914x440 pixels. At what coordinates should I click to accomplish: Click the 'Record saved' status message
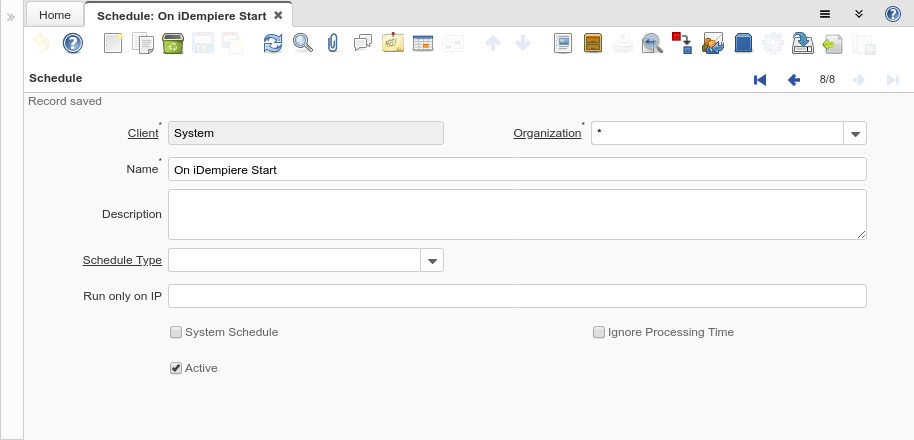[65, 101]
